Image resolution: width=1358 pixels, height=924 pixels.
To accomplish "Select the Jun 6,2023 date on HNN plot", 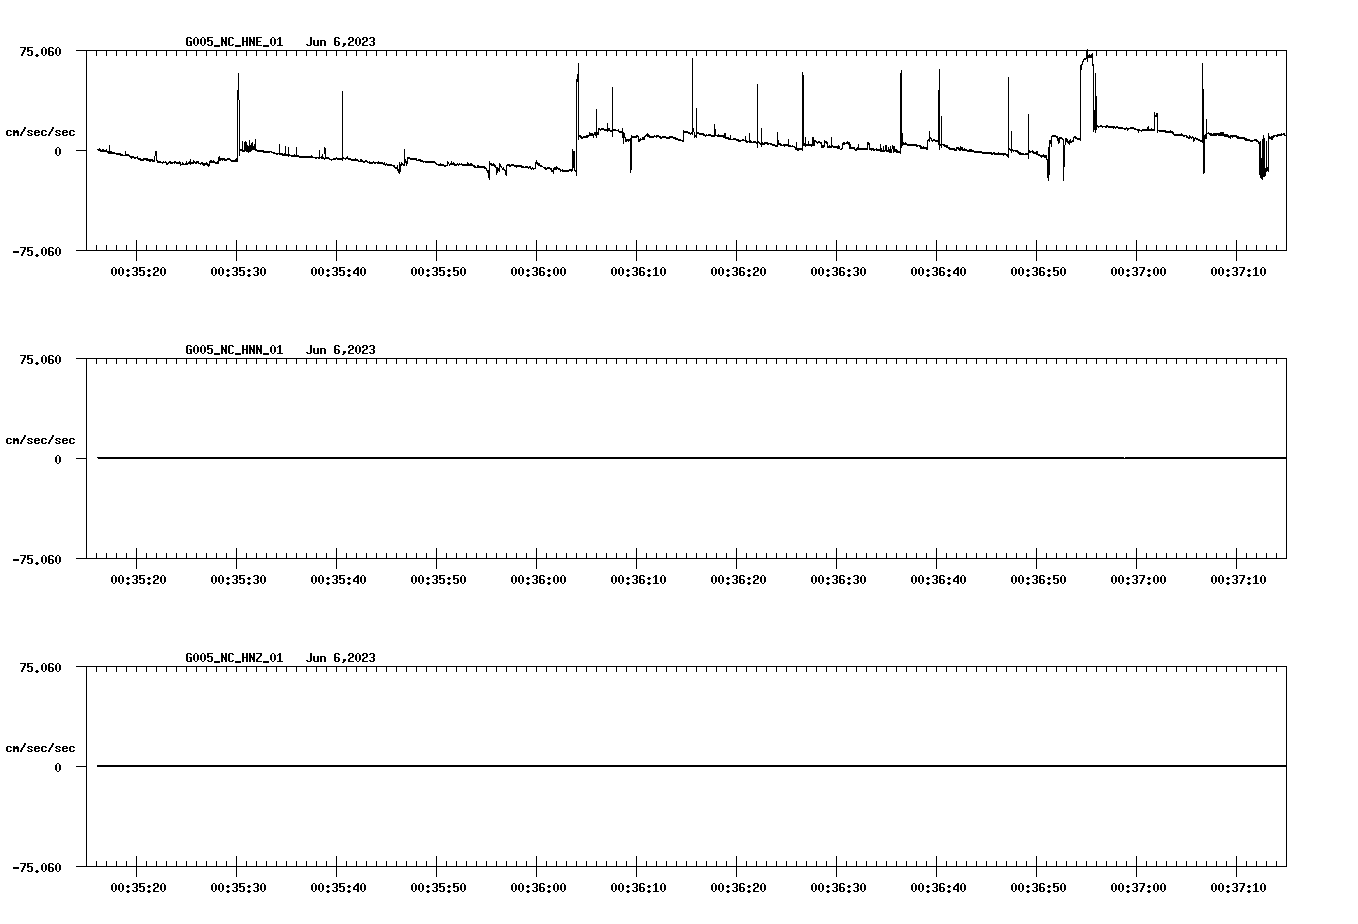I will tap(341, 350).
